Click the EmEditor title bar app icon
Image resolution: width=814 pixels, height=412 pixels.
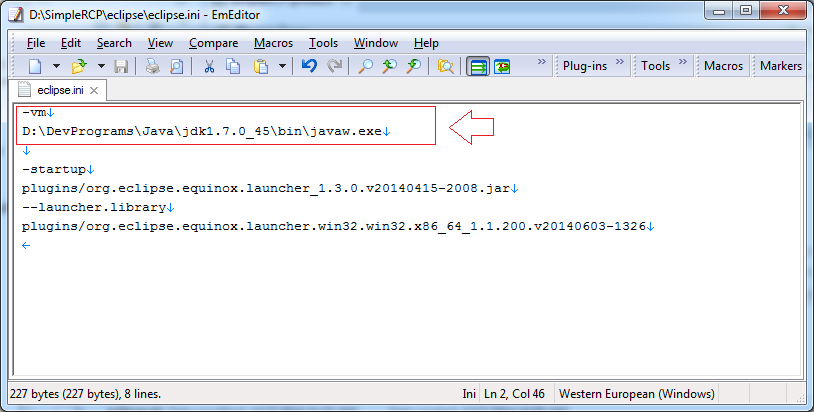pyautogui.click(x=16, y=15)
